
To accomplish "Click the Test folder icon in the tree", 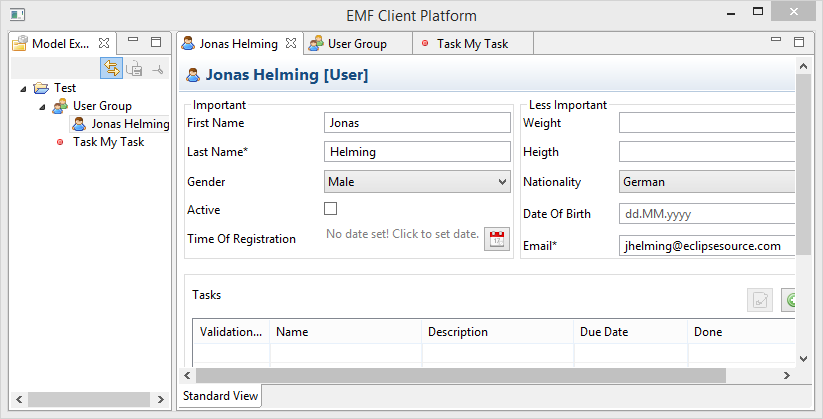I will tap(41, 88).
